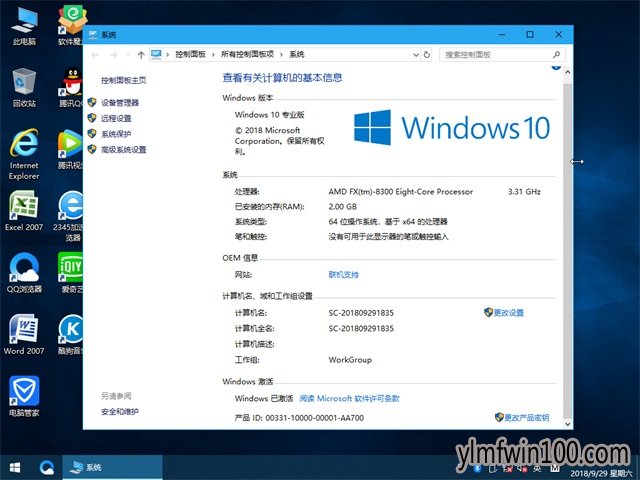
Task: Expand chevron after 控制面板 breadcrumb
Action: 213,55
